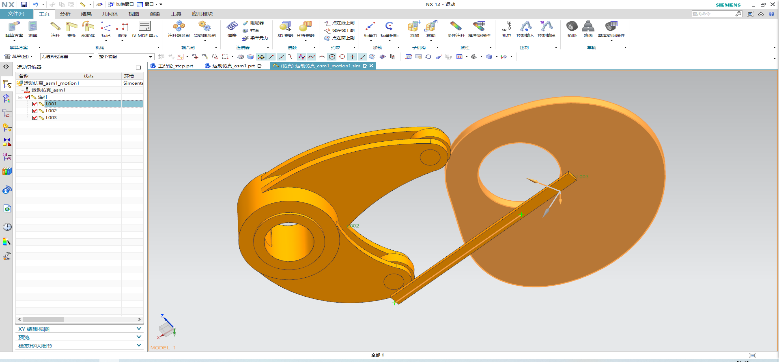Image resolution: width=779 pixels, height=362 pixels.
Task: Switch to the Application module ribbon tab
Action: coord(202,14)
